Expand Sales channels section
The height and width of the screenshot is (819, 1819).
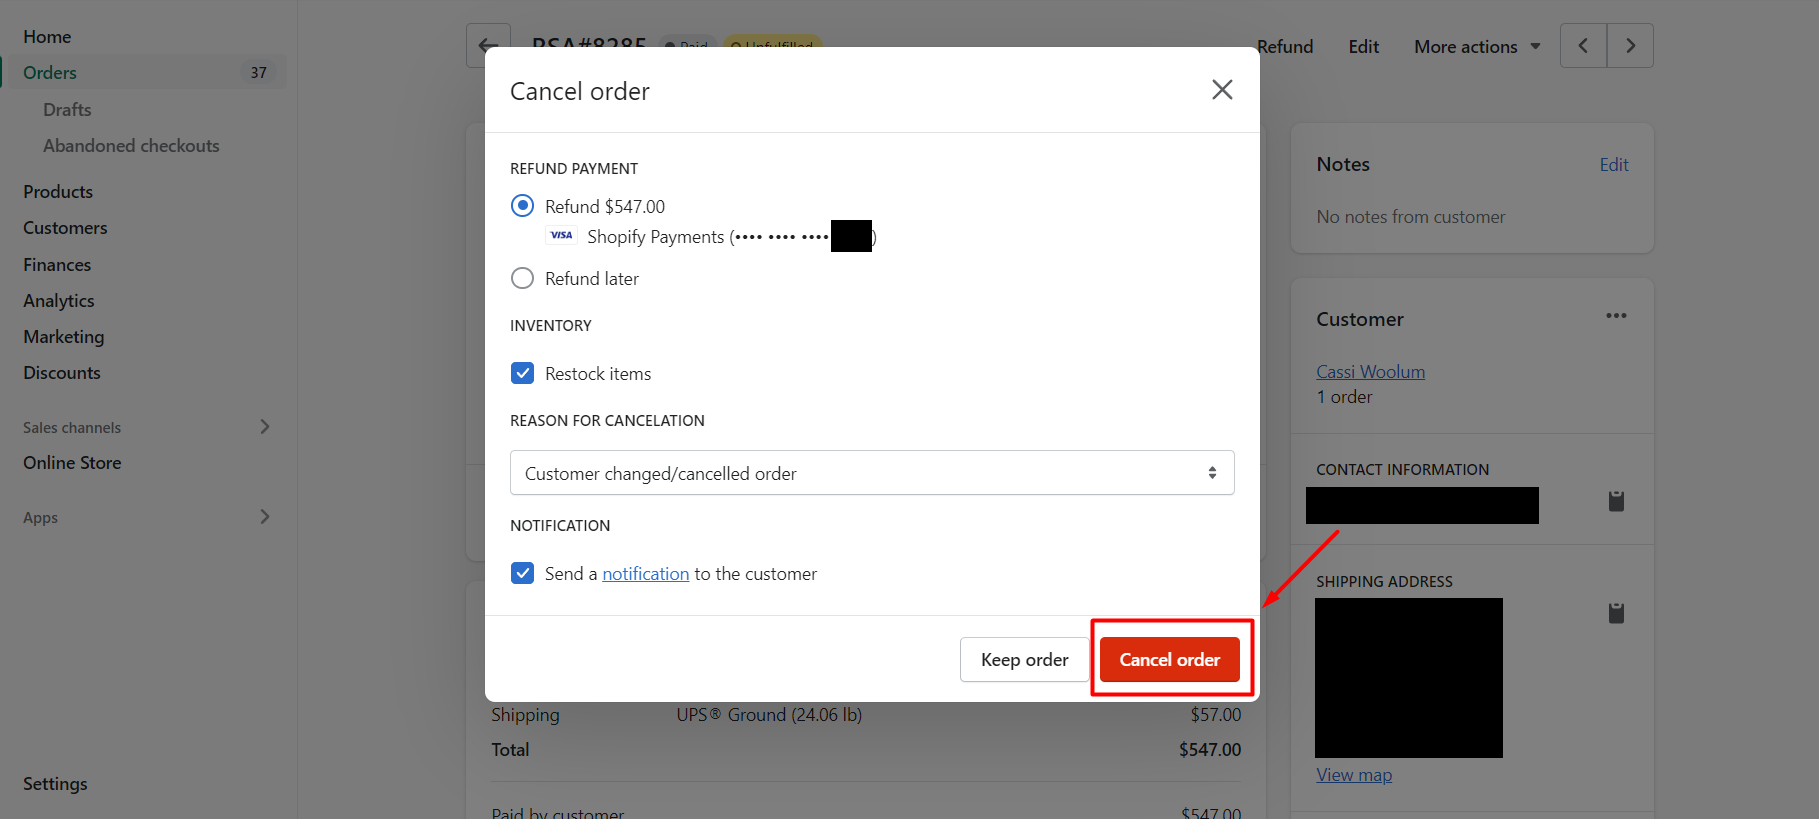[264, 427]
